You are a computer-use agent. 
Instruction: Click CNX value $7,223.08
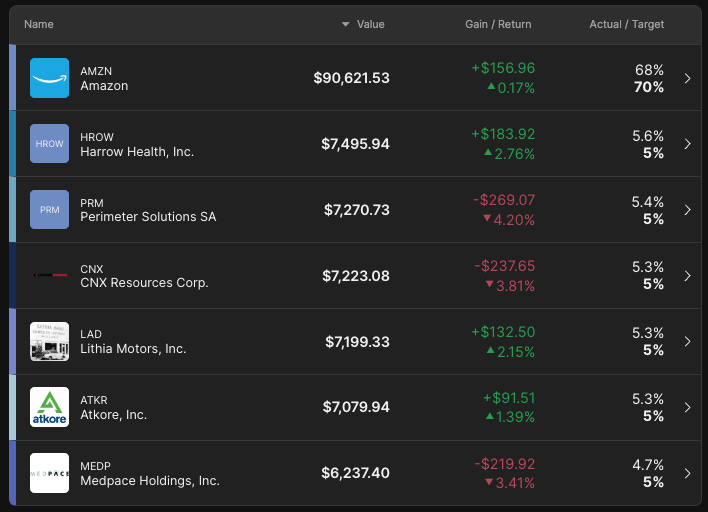point(356,276)
